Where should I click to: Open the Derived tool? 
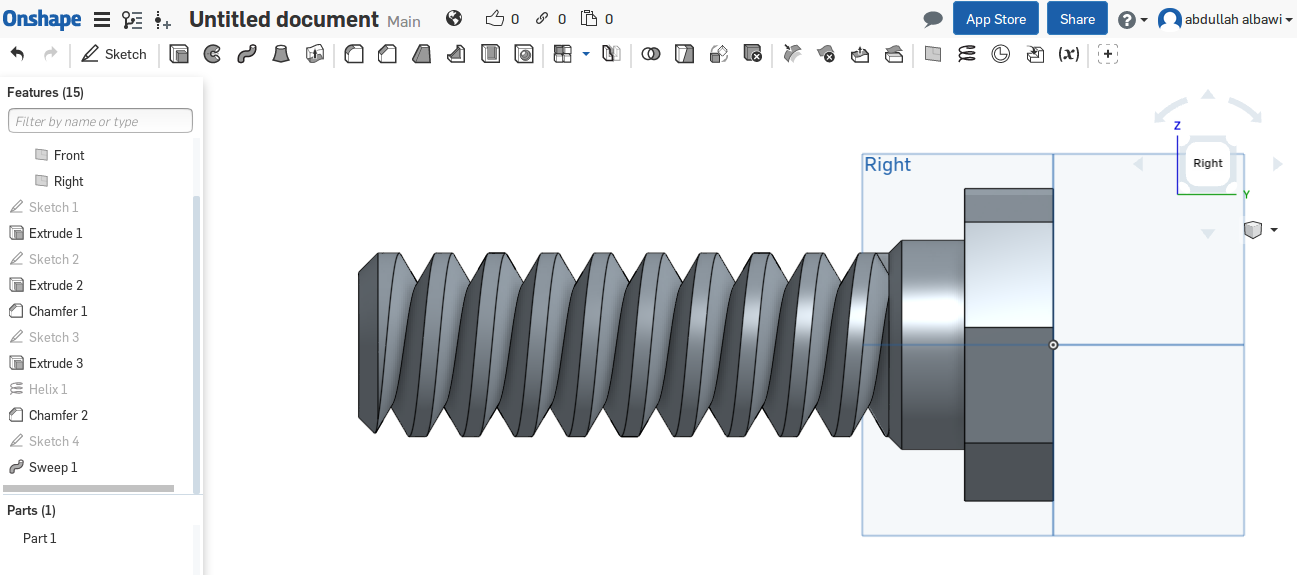tap(1035, 54)
